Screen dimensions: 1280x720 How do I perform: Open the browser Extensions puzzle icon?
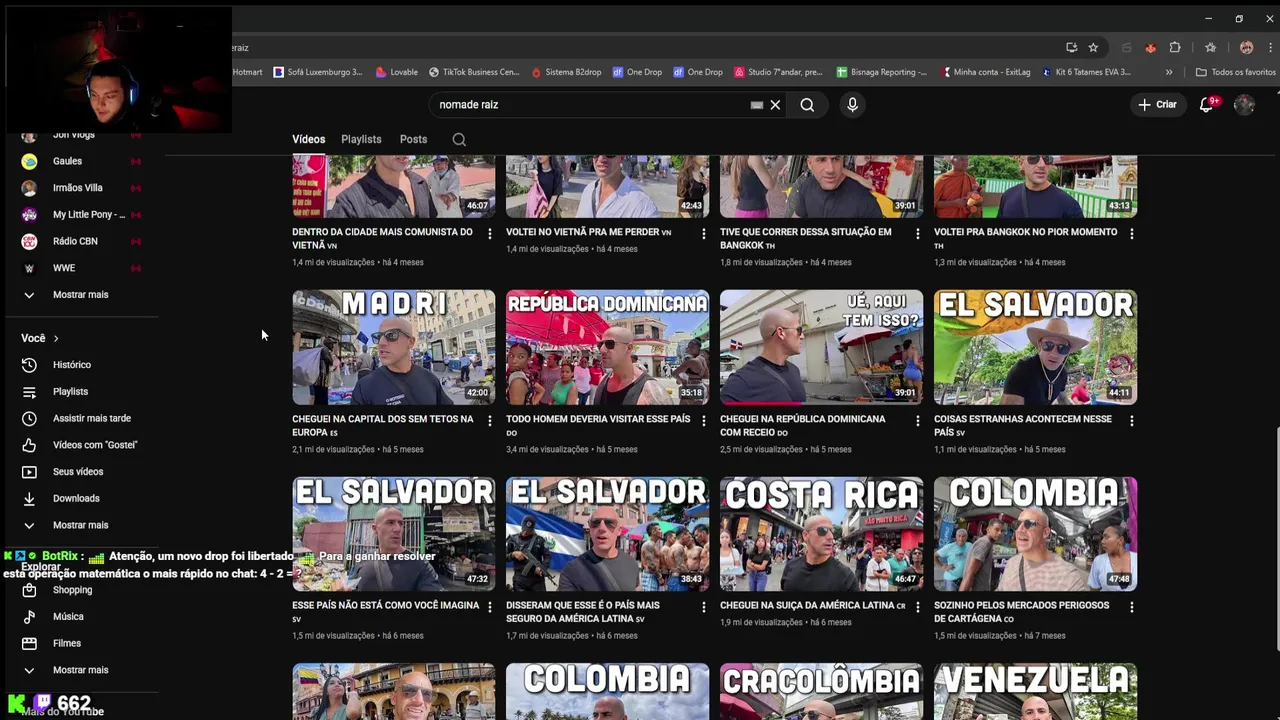1175,47
